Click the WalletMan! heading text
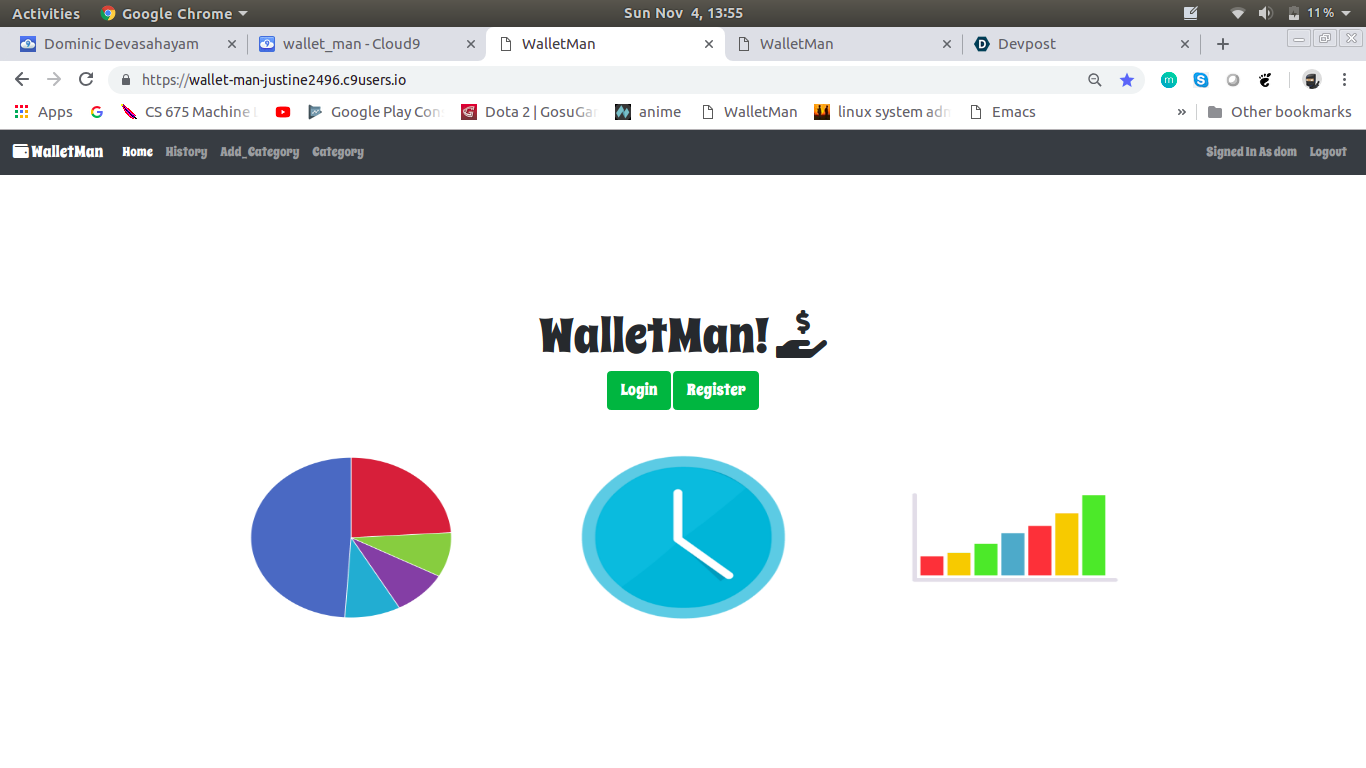Screen dimensions: 1366x768 pyautogui.click(x=655, y=335)
